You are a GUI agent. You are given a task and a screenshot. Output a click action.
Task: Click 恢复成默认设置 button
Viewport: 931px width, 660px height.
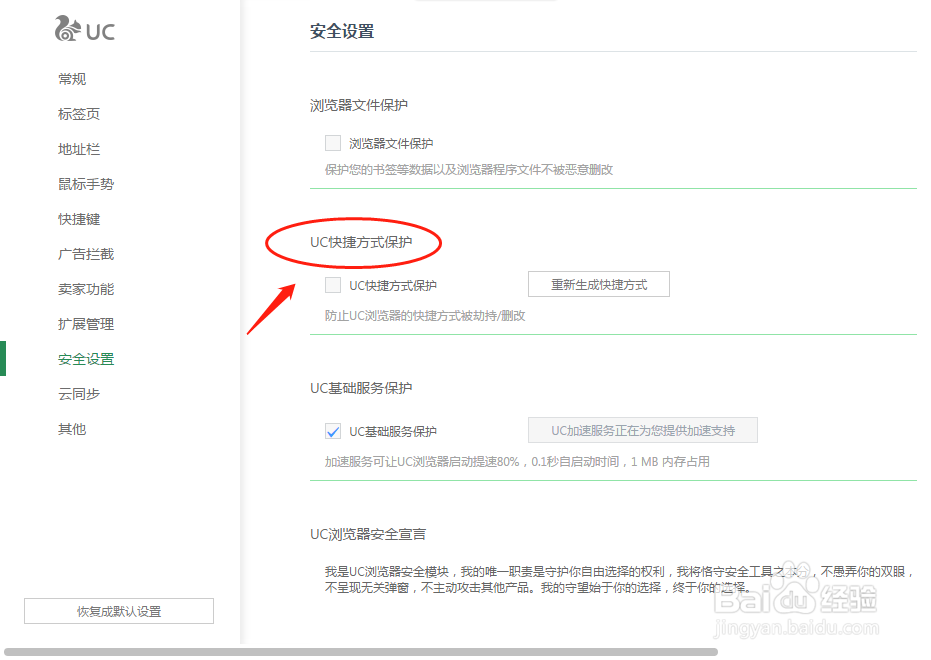(x=119, y=611)
